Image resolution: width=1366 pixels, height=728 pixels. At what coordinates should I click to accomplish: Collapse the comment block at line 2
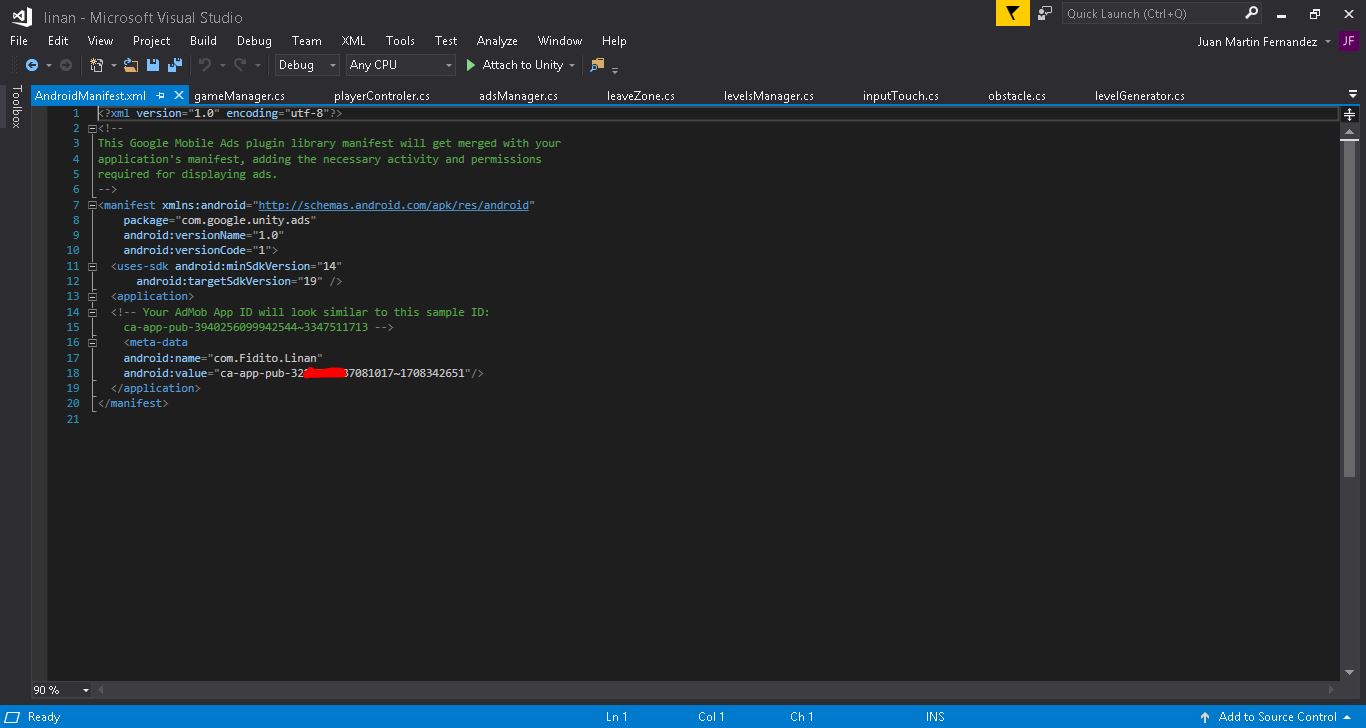coord(92,128)
